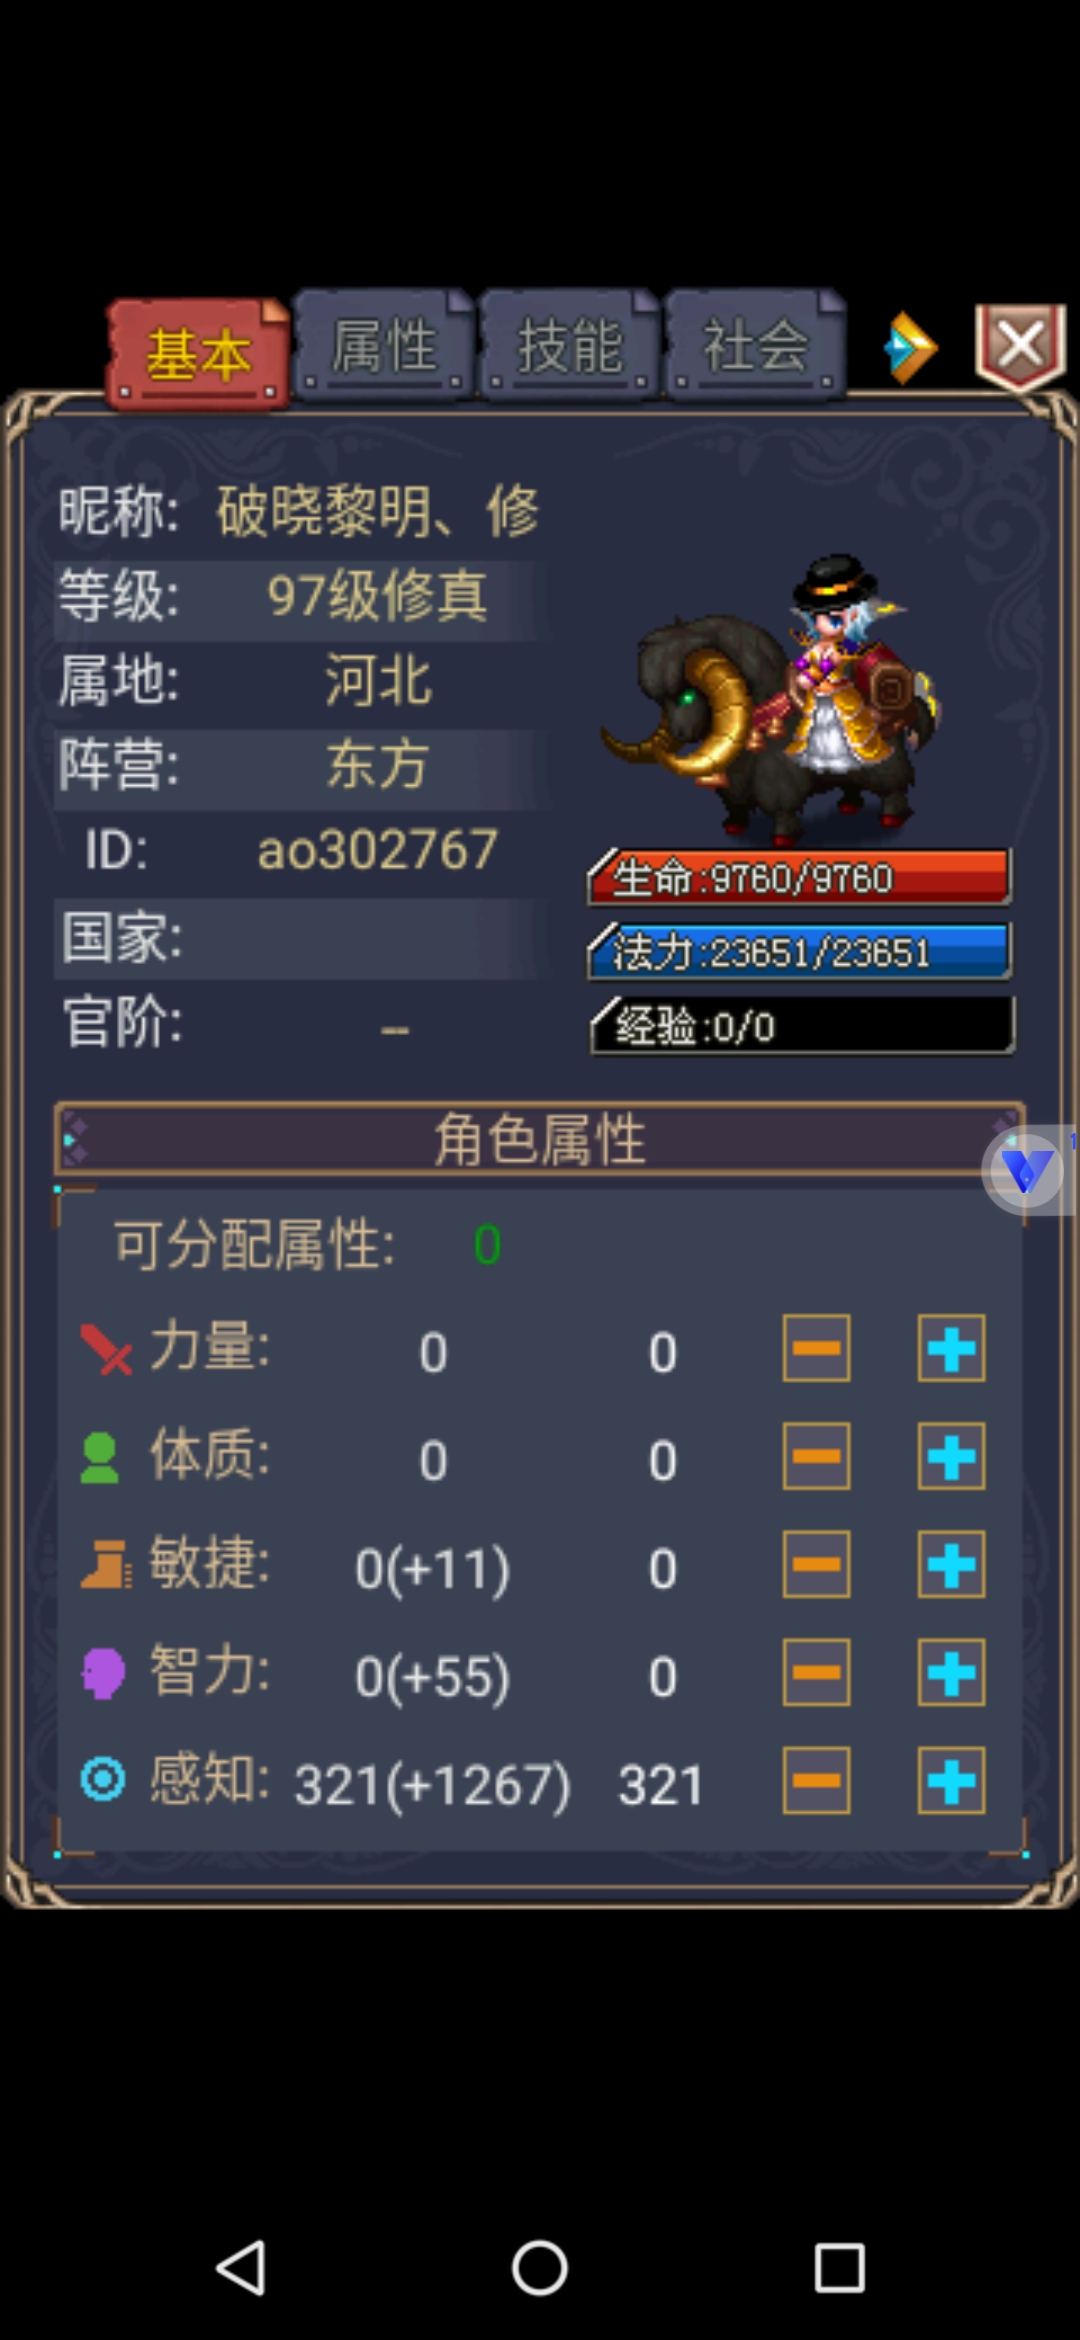
Task: Tap the floating blue V assistant icon
Action: click(x=1024, y=1170)
